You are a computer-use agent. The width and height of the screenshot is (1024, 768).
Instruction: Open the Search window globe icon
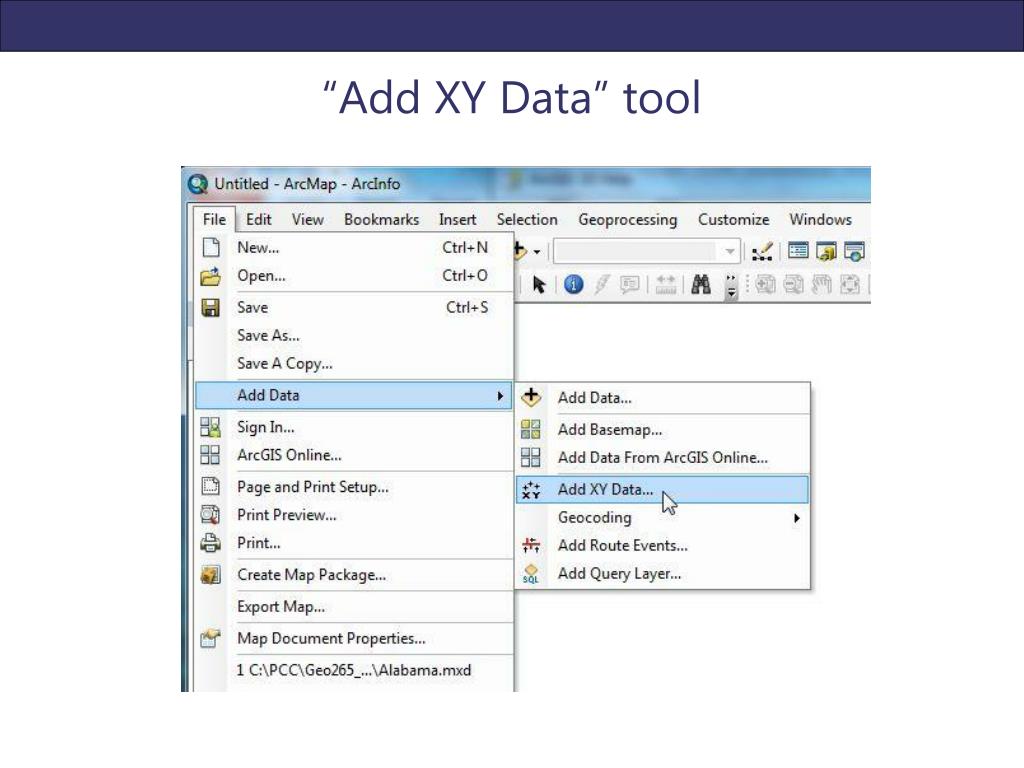coord(854,251)
